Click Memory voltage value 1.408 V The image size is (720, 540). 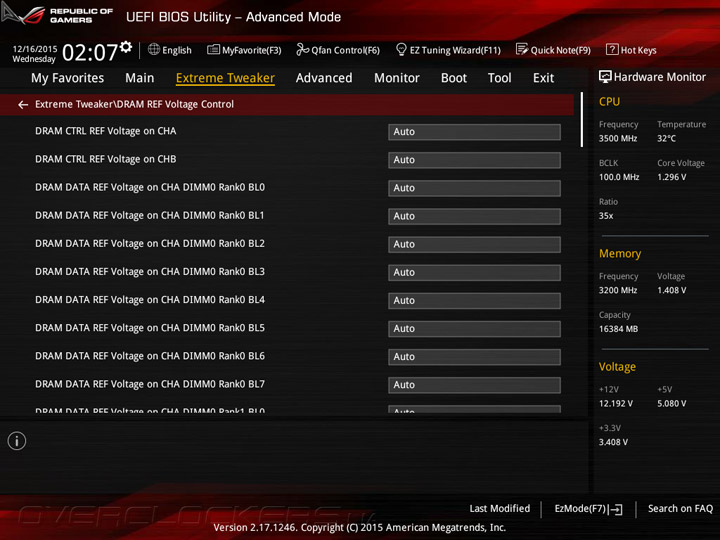point(671,290)
